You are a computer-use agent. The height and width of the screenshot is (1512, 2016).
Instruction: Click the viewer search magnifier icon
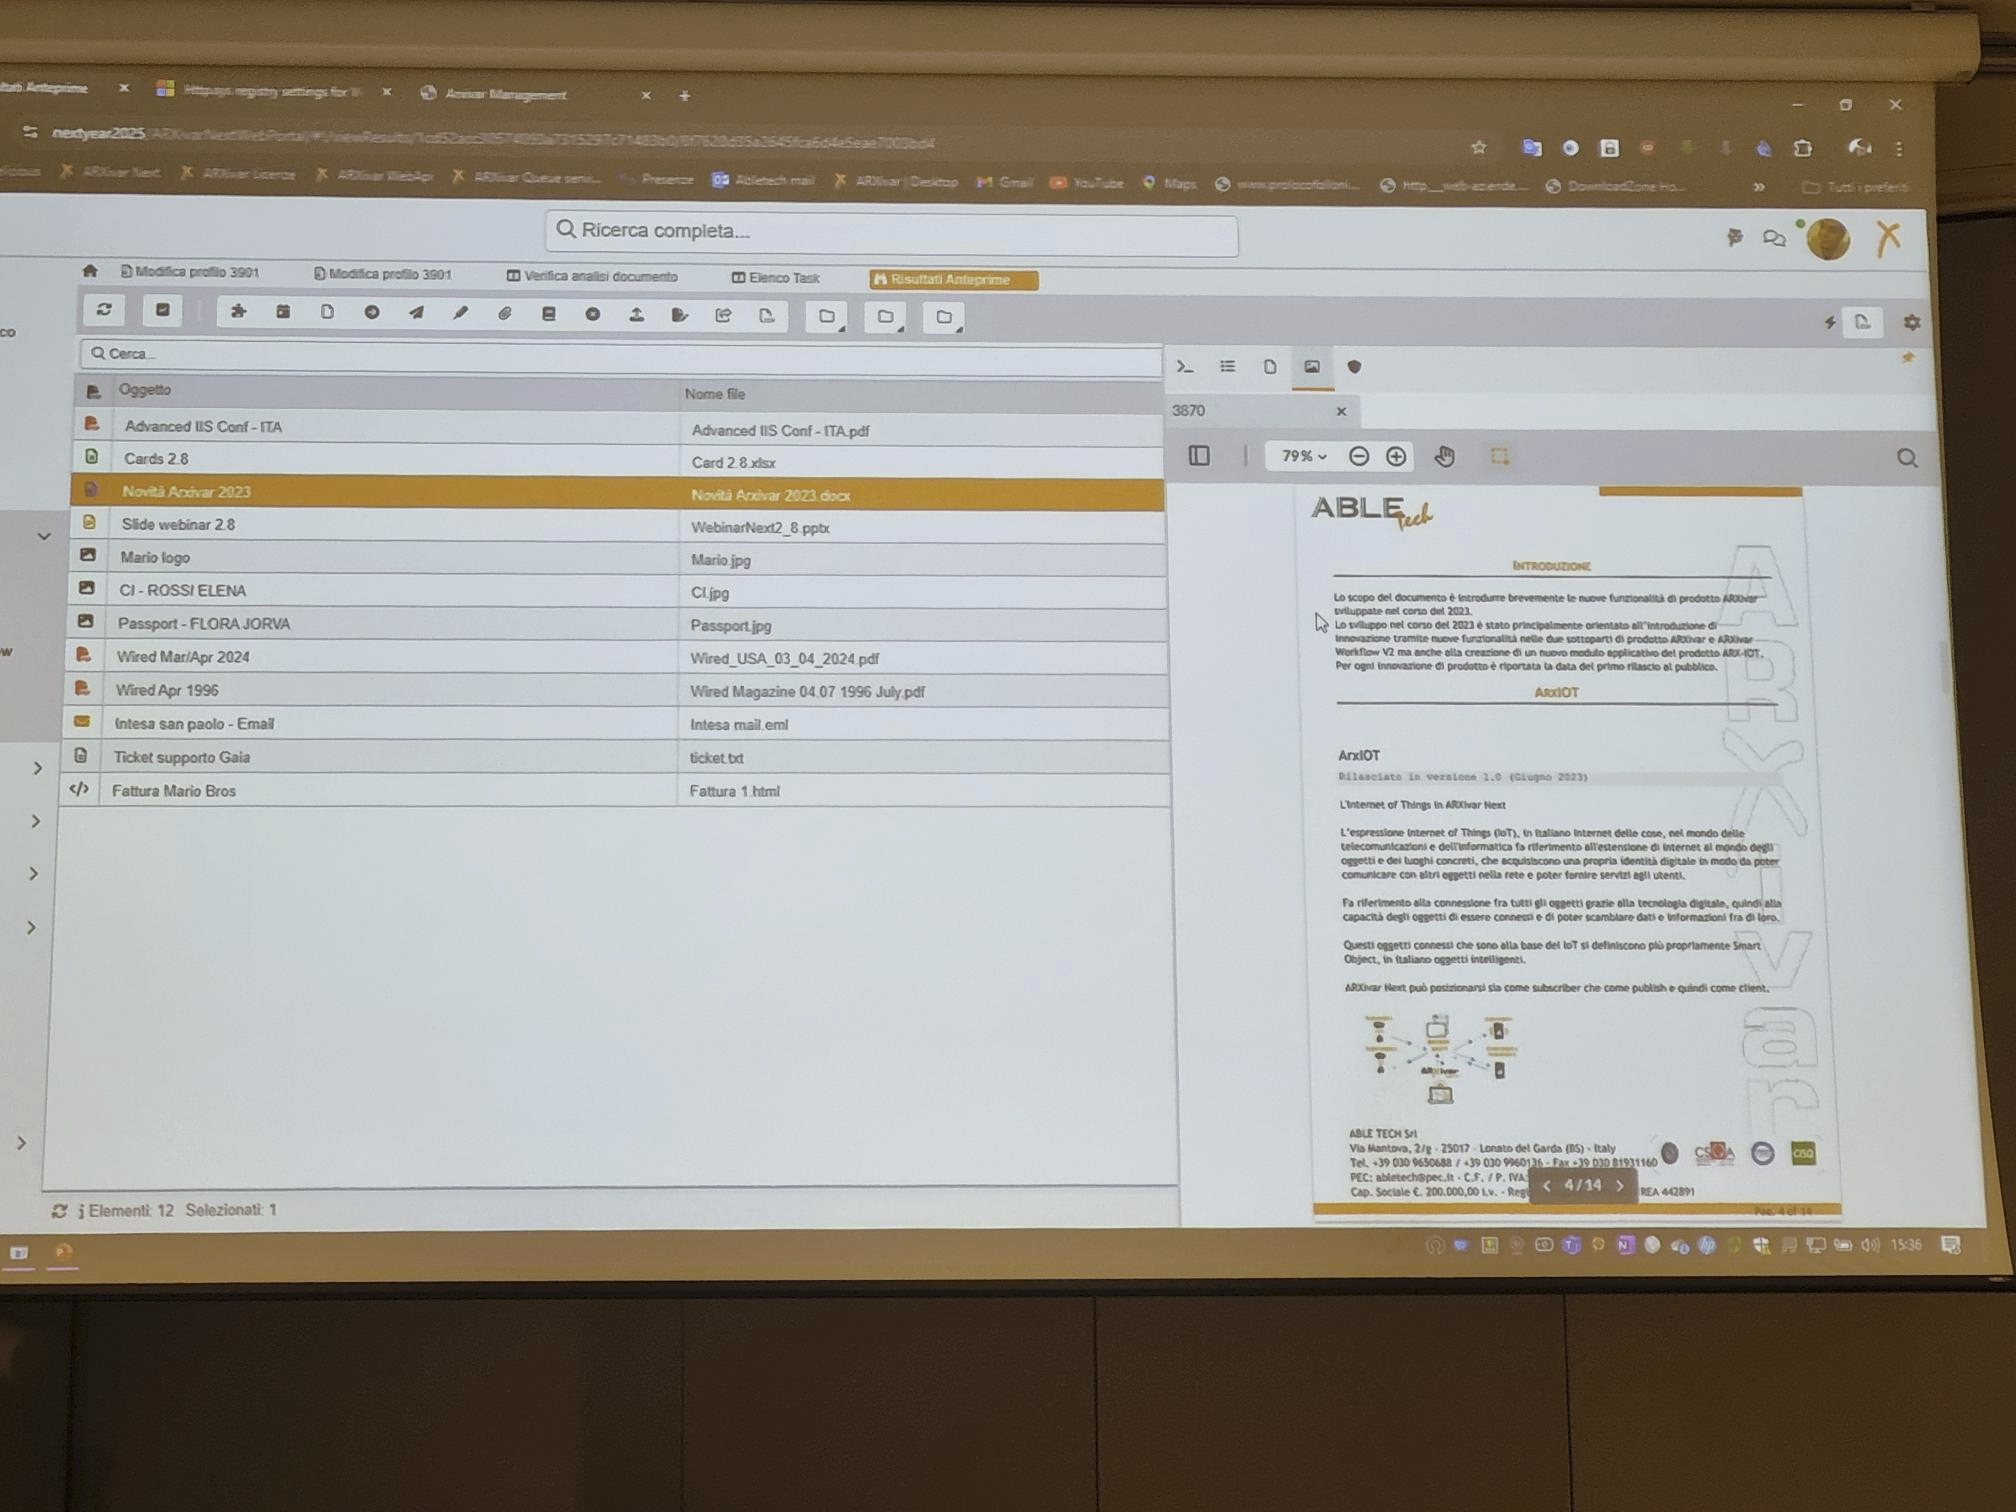(1907, 459)
